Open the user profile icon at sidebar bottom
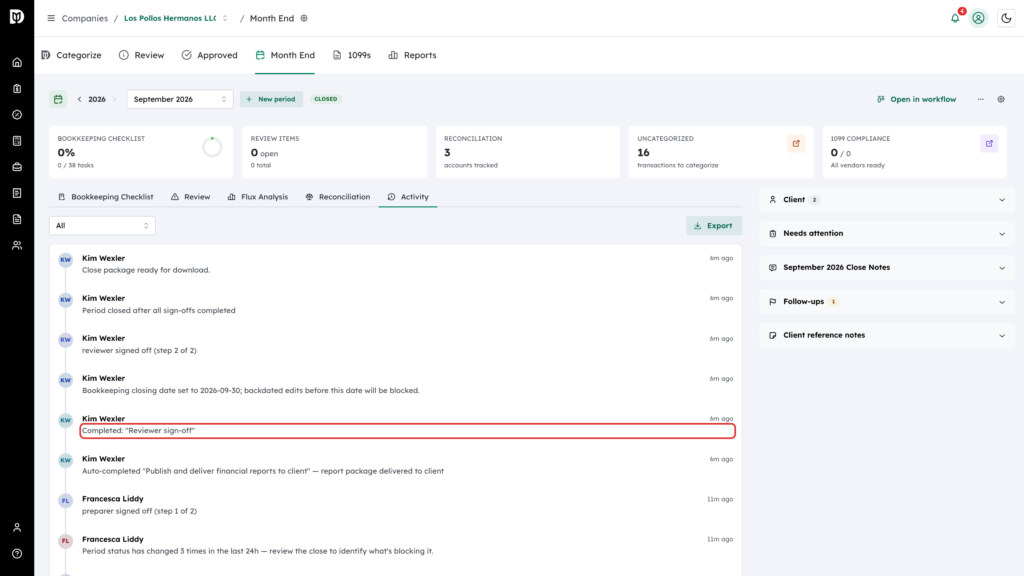This screenshot has width=1024, height=576. coord(17,528)
